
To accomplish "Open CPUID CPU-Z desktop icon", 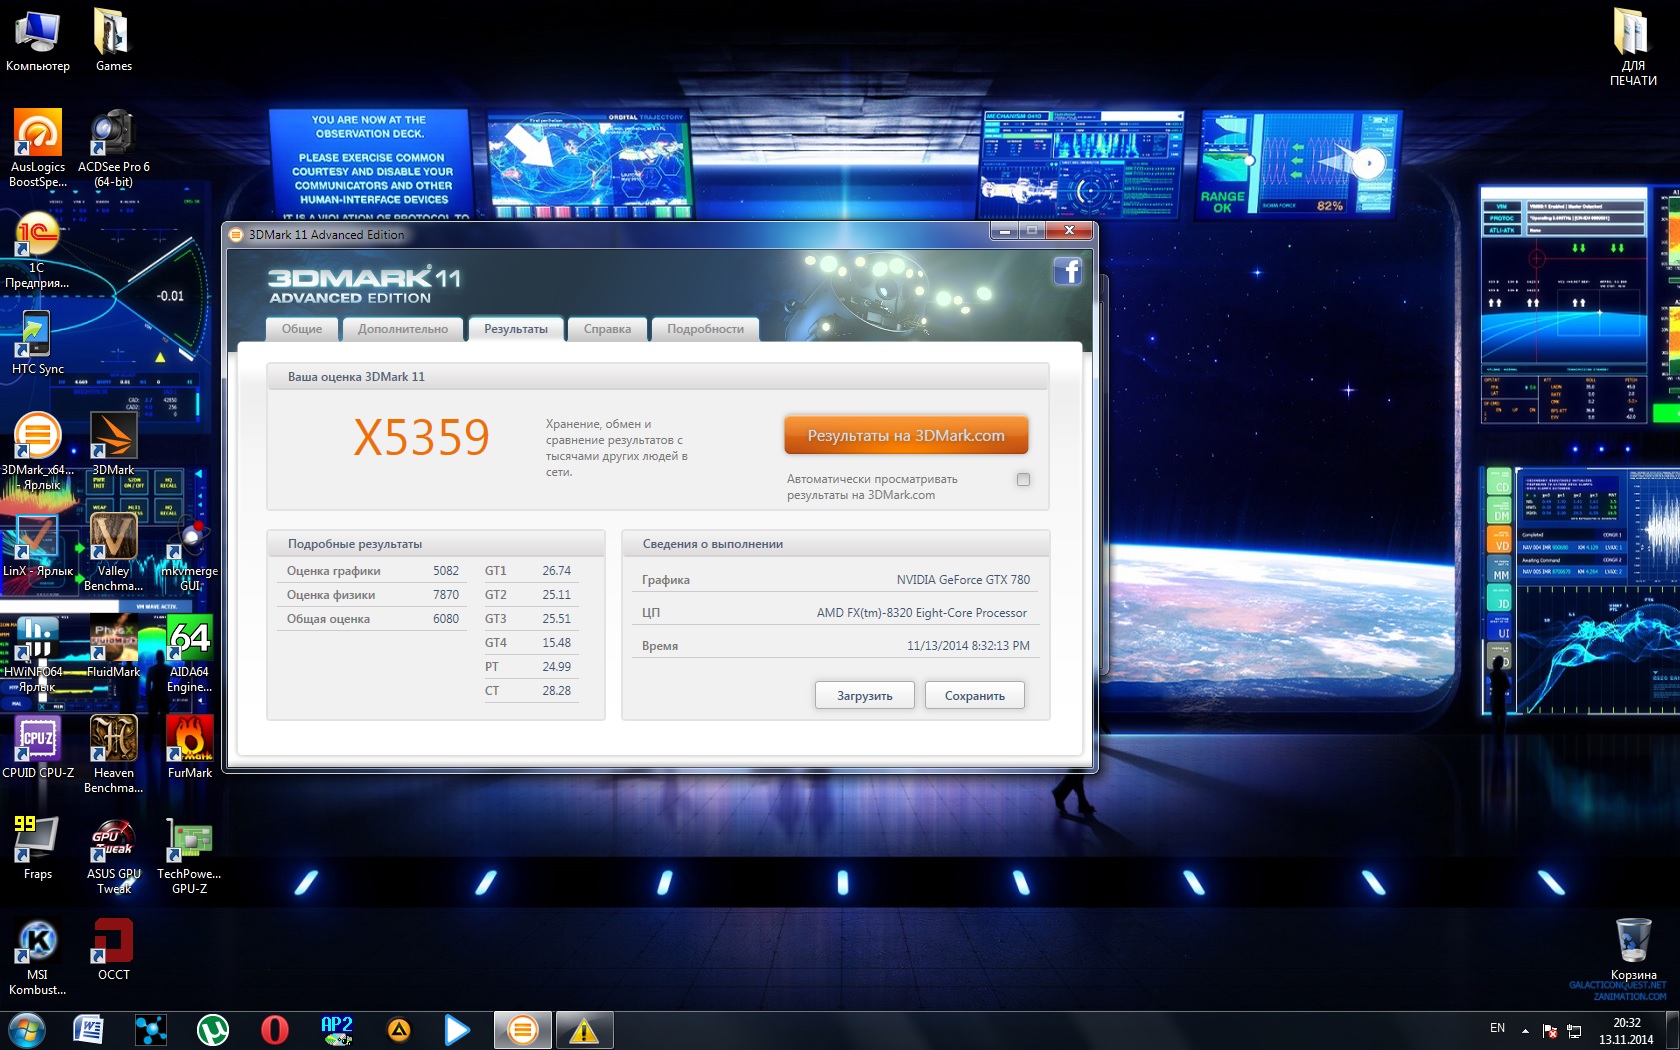I will click(x=37, y=742).
